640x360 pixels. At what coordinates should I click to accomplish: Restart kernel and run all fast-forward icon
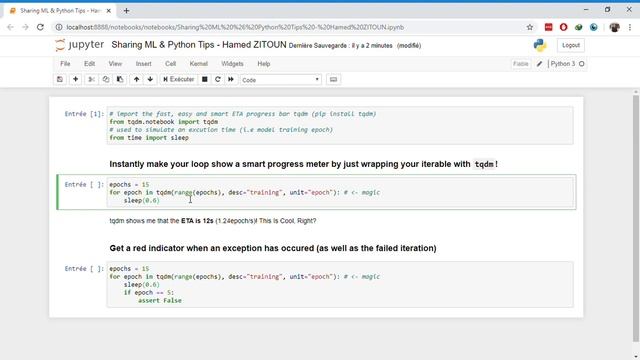pos(231,80)
